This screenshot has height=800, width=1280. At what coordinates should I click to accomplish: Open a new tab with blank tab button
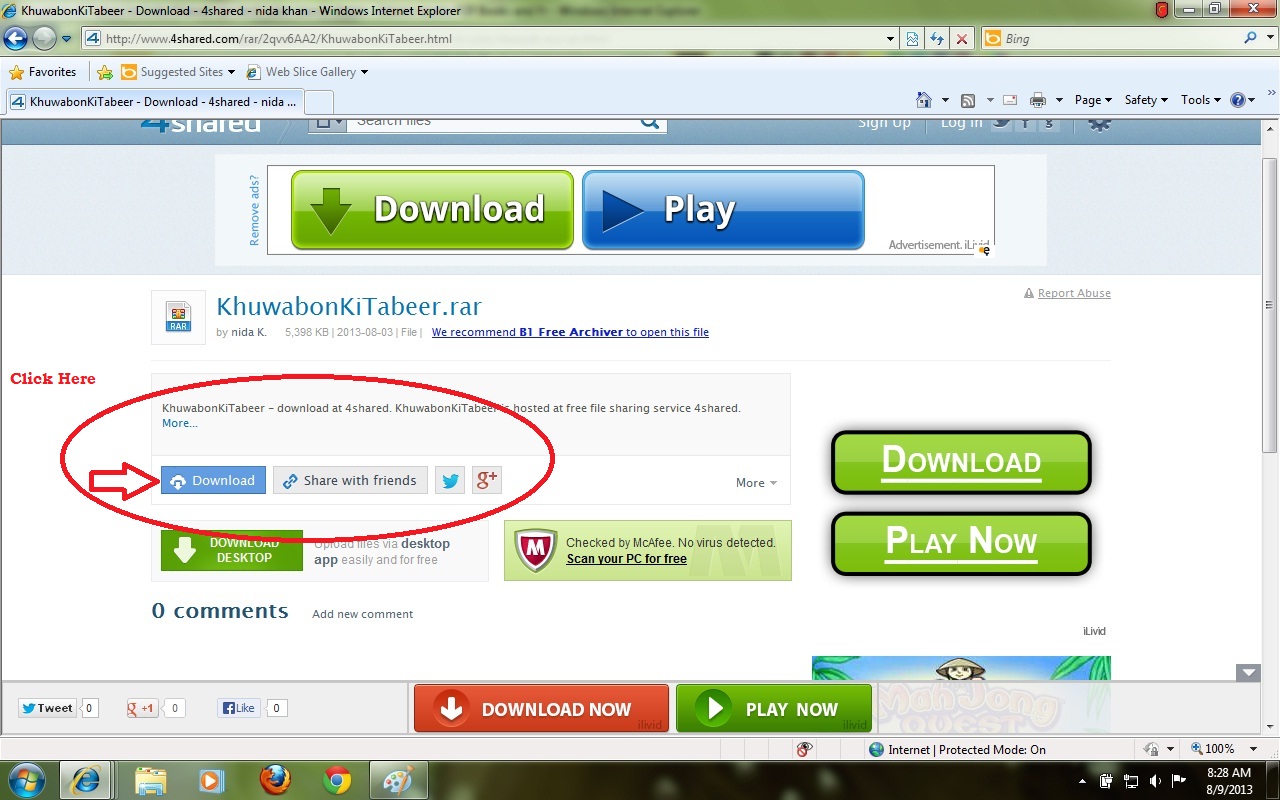318,102
